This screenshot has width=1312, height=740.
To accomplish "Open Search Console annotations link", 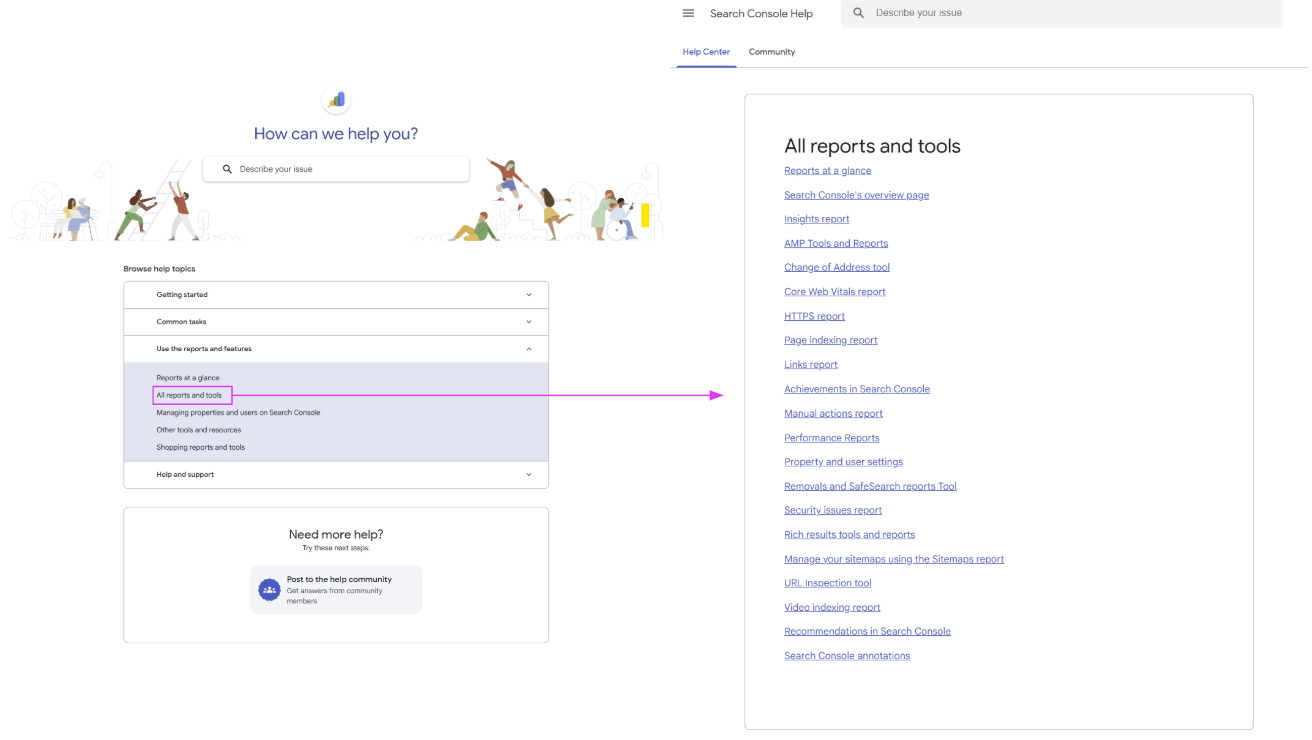I will 848,656.
